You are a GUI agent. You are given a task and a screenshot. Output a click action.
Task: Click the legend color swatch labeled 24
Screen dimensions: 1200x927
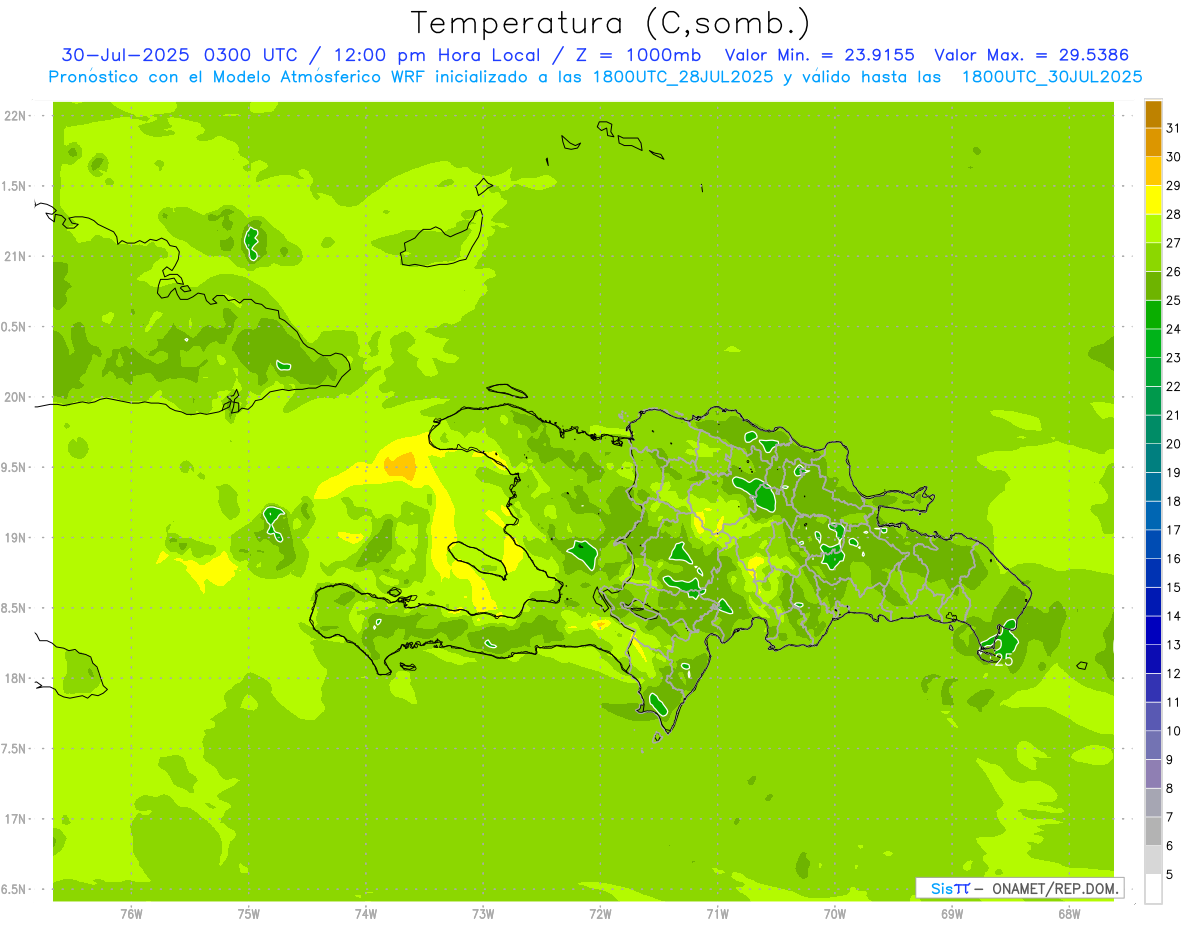[x=1153, y=315]
